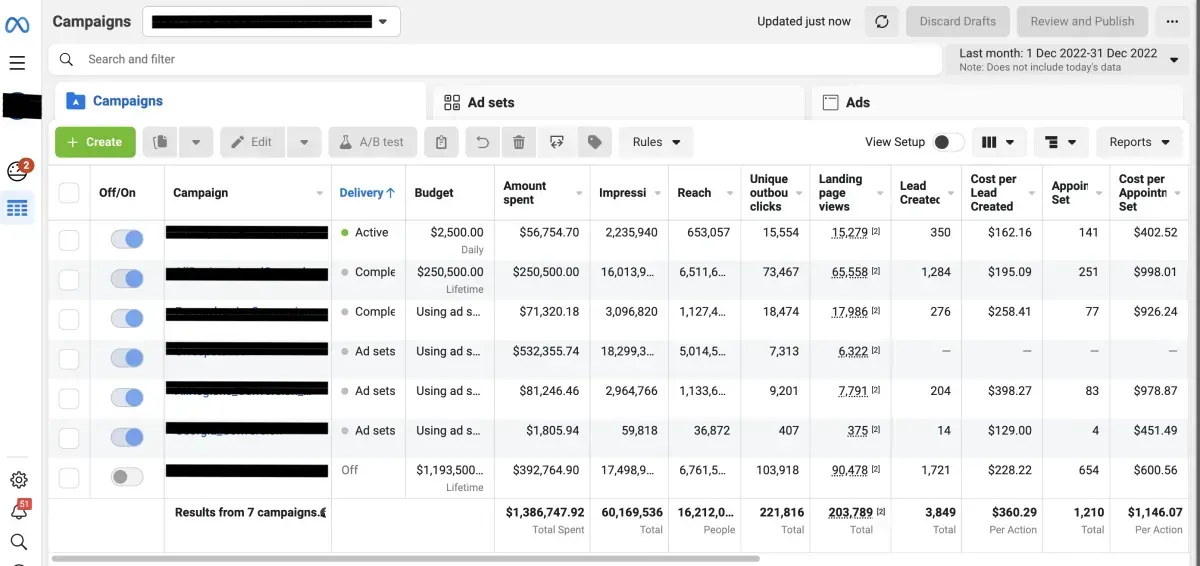
Task: Turn on the disabled campaign in last row
Action: coord(127,477)
